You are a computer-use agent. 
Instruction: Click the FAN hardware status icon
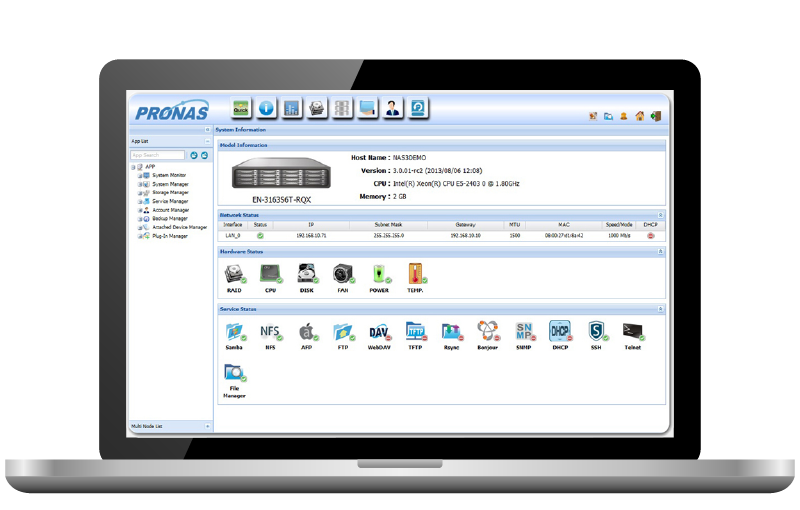343,273
